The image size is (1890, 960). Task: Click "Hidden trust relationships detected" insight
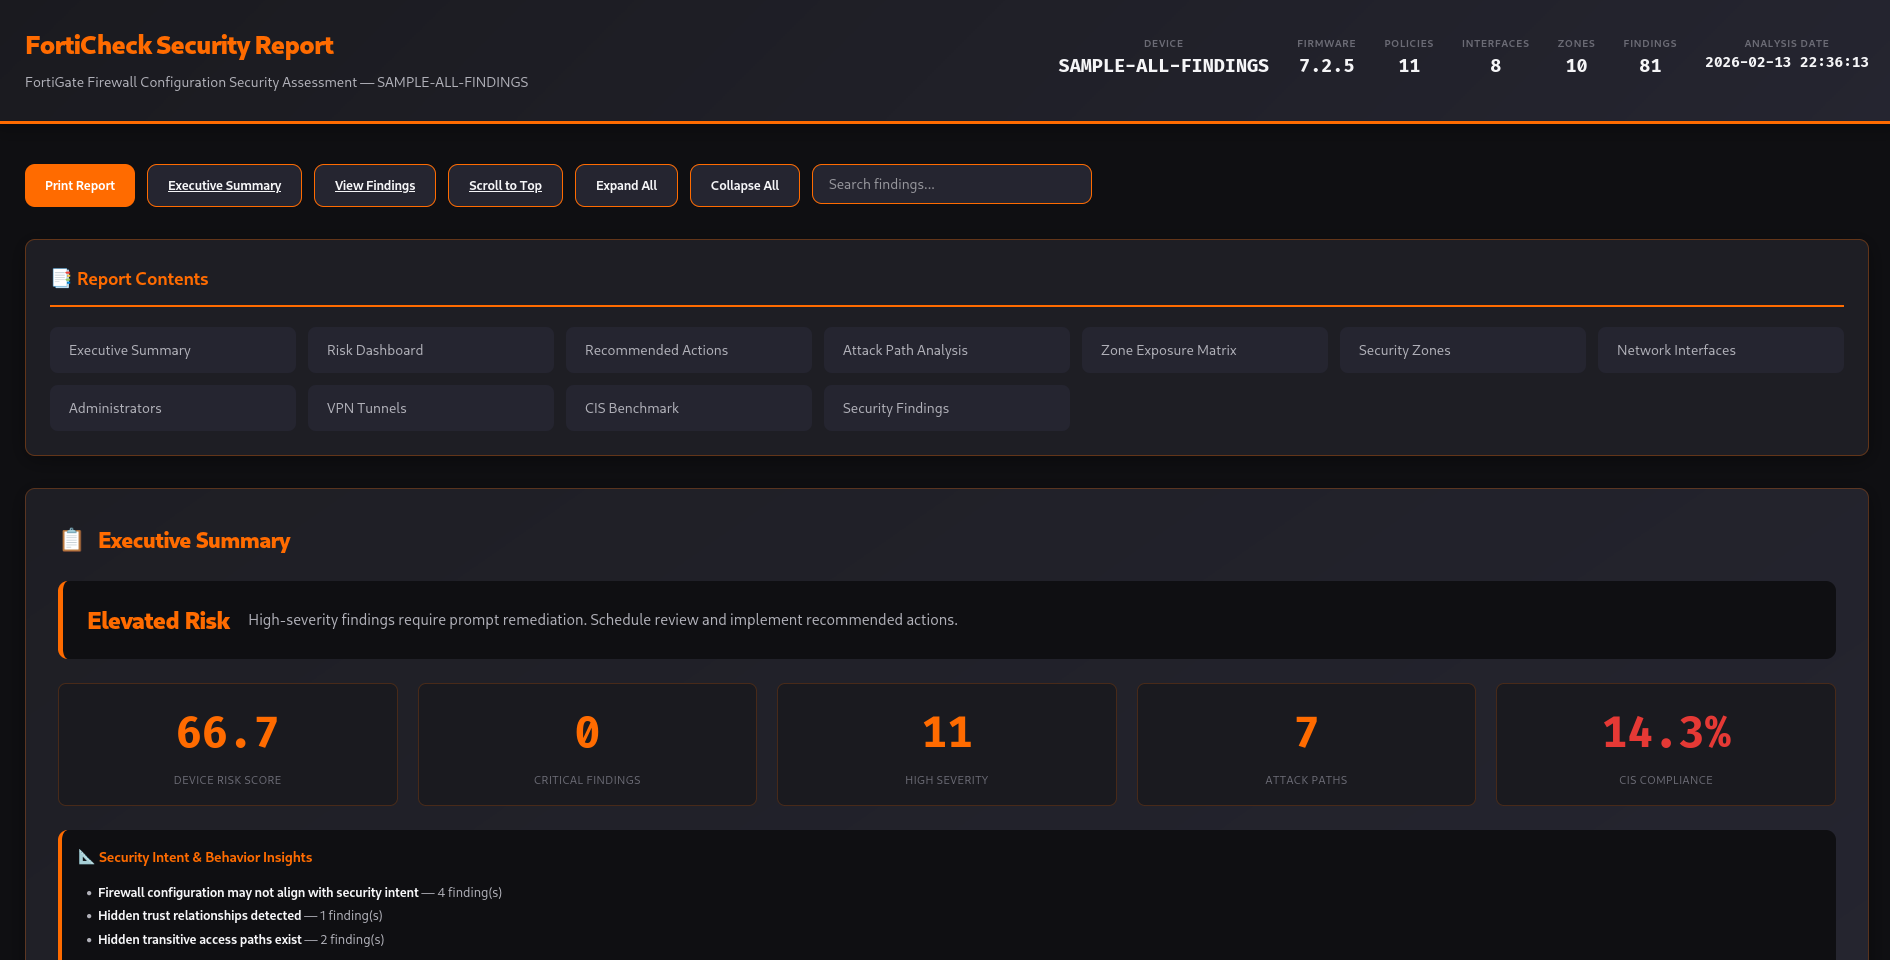tap(240, 916)
